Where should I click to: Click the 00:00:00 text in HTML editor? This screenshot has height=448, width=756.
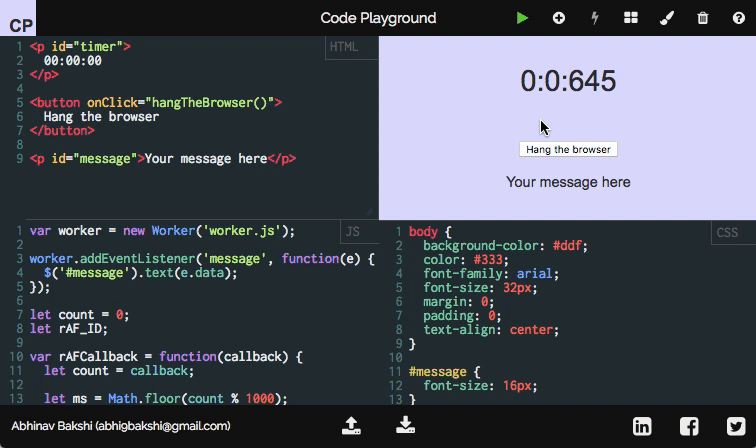[x=73, y=61]
